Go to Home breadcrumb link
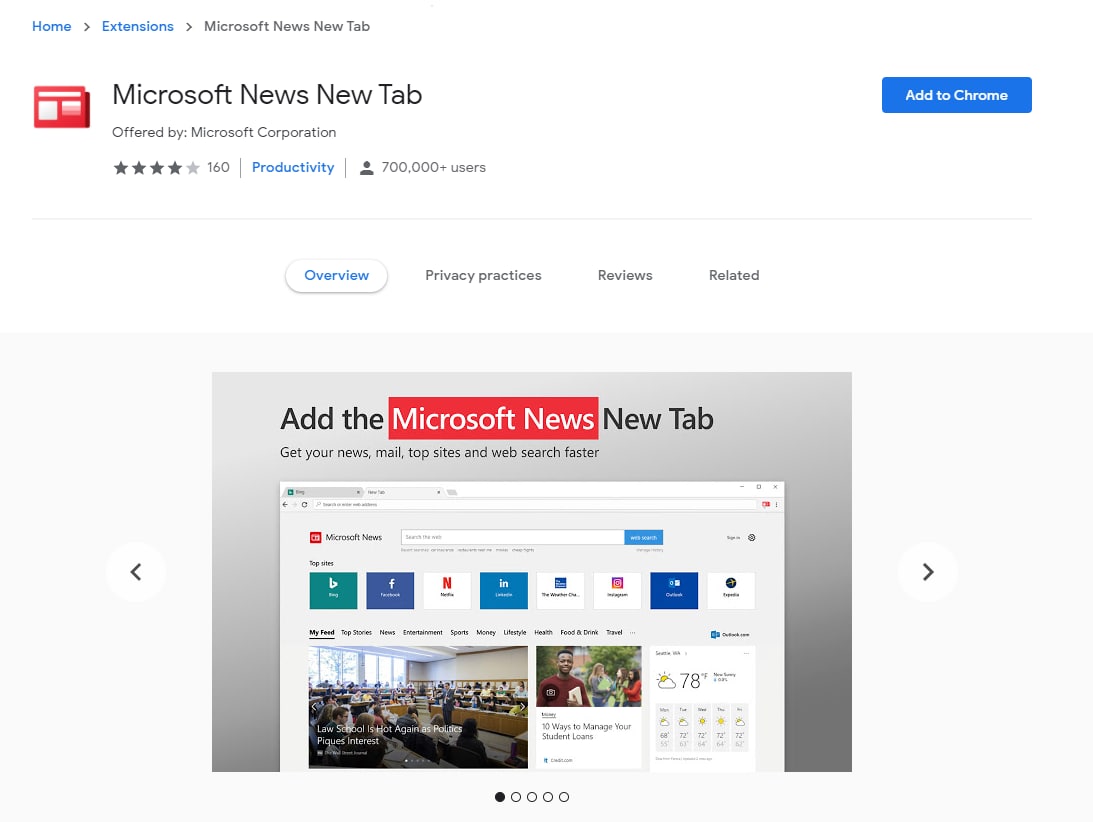Screen dimensions: 1093x822 tap(52, 26)
